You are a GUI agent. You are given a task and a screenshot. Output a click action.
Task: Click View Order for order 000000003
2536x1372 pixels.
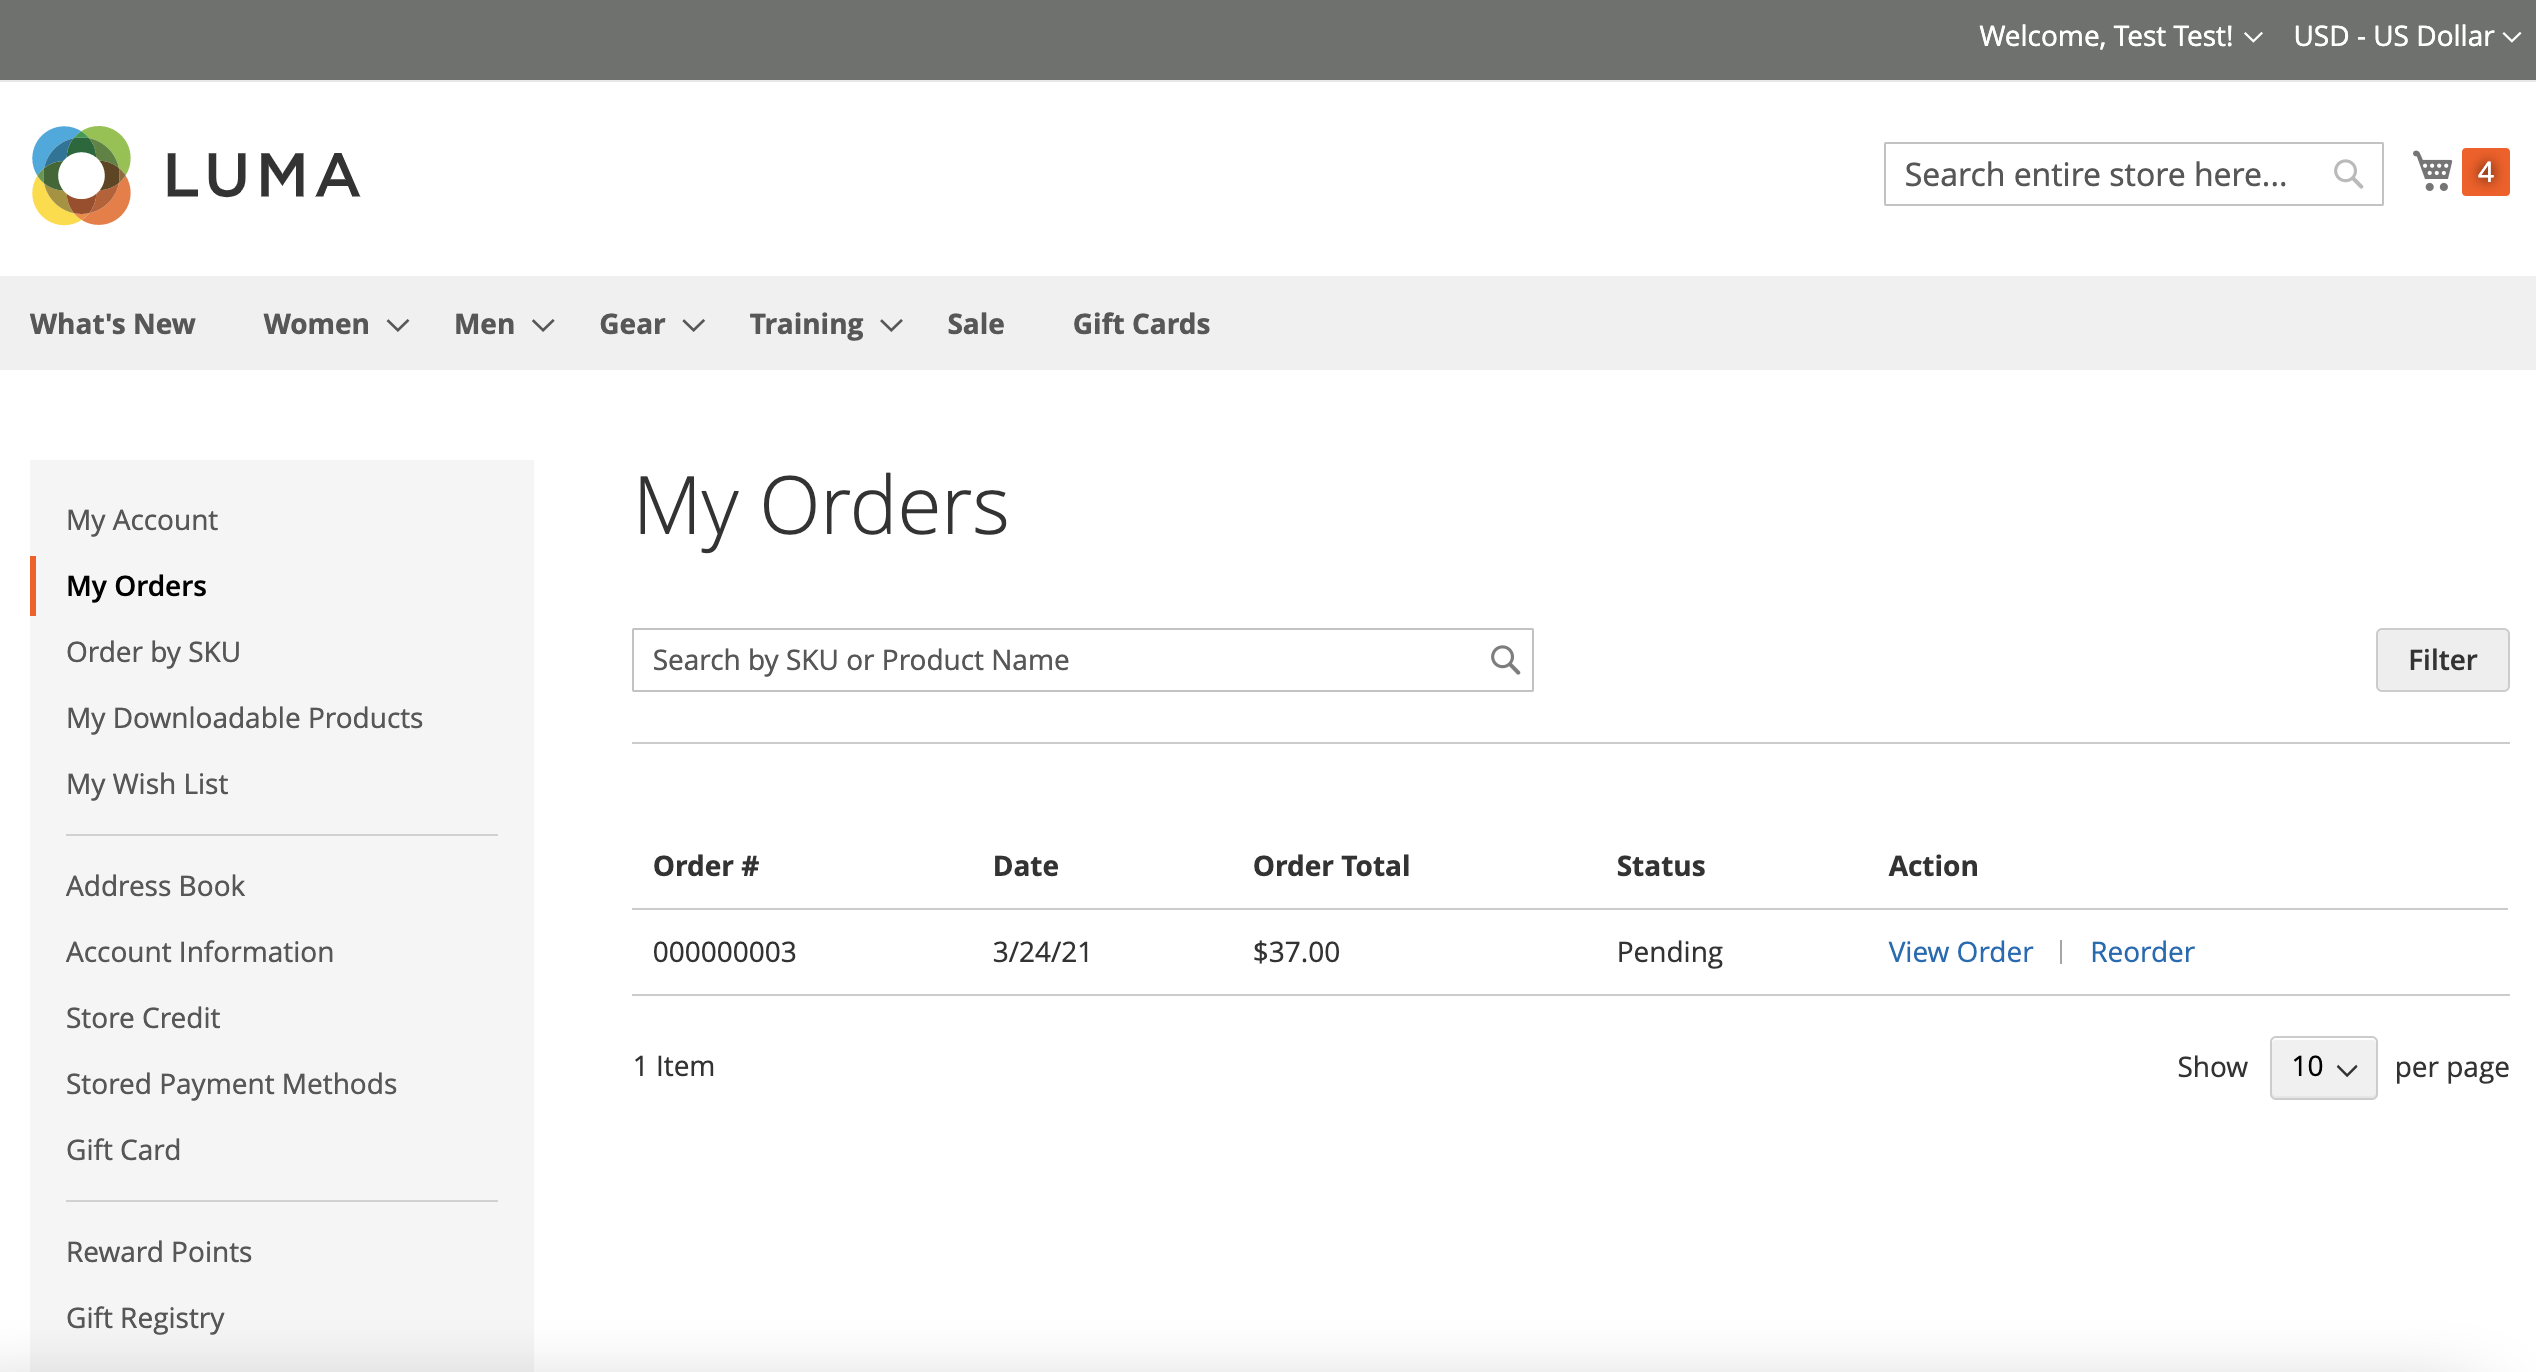pos(1960,952)
